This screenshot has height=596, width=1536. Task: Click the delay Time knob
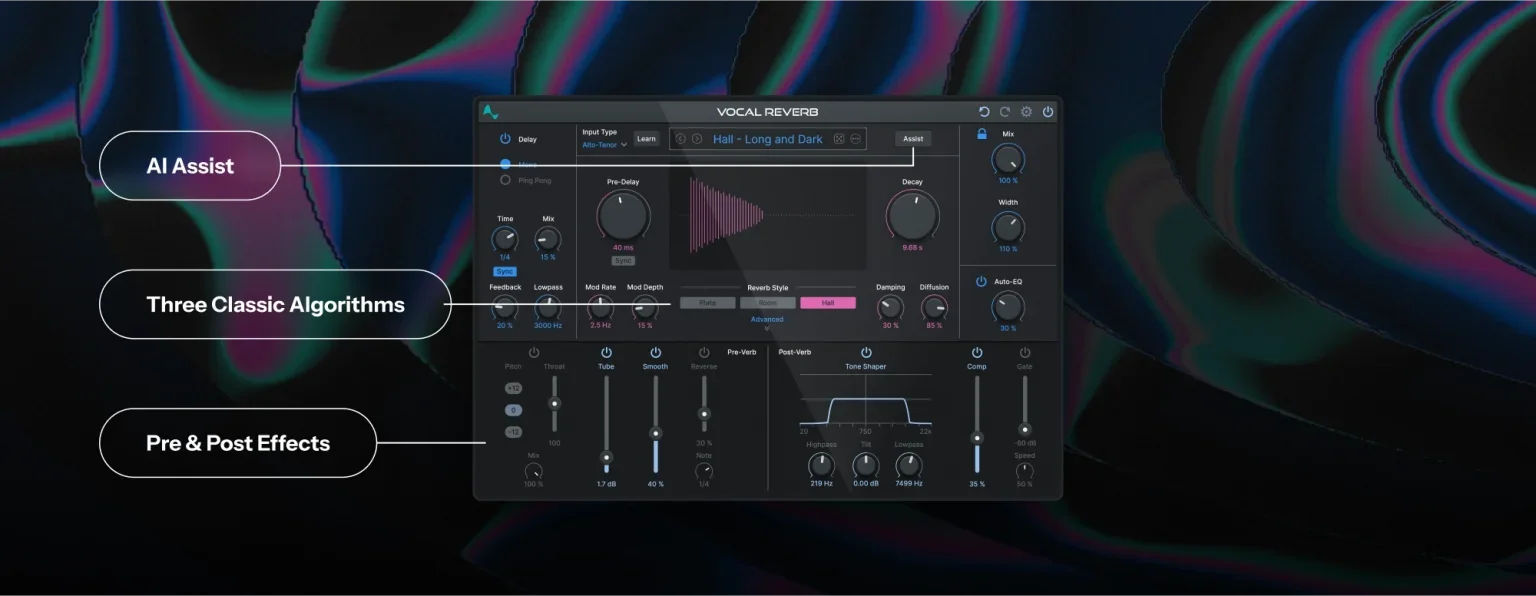point(505,239)
